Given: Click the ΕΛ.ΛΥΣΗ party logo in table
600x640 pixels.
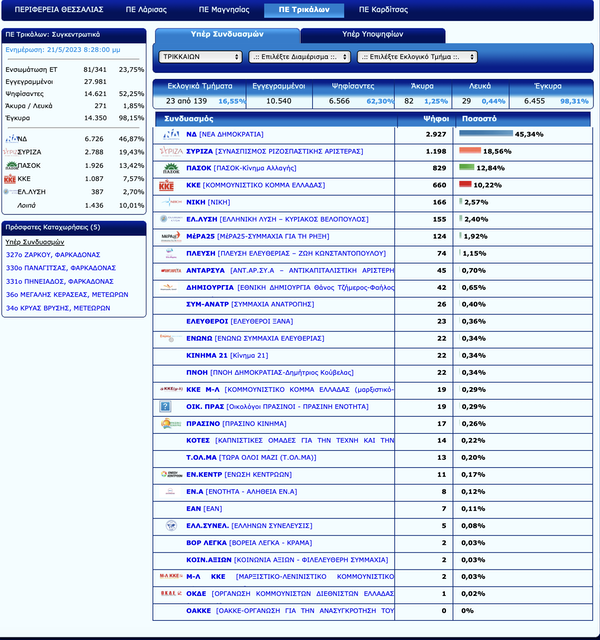Looking at the screenshot, I should [171, 219].
